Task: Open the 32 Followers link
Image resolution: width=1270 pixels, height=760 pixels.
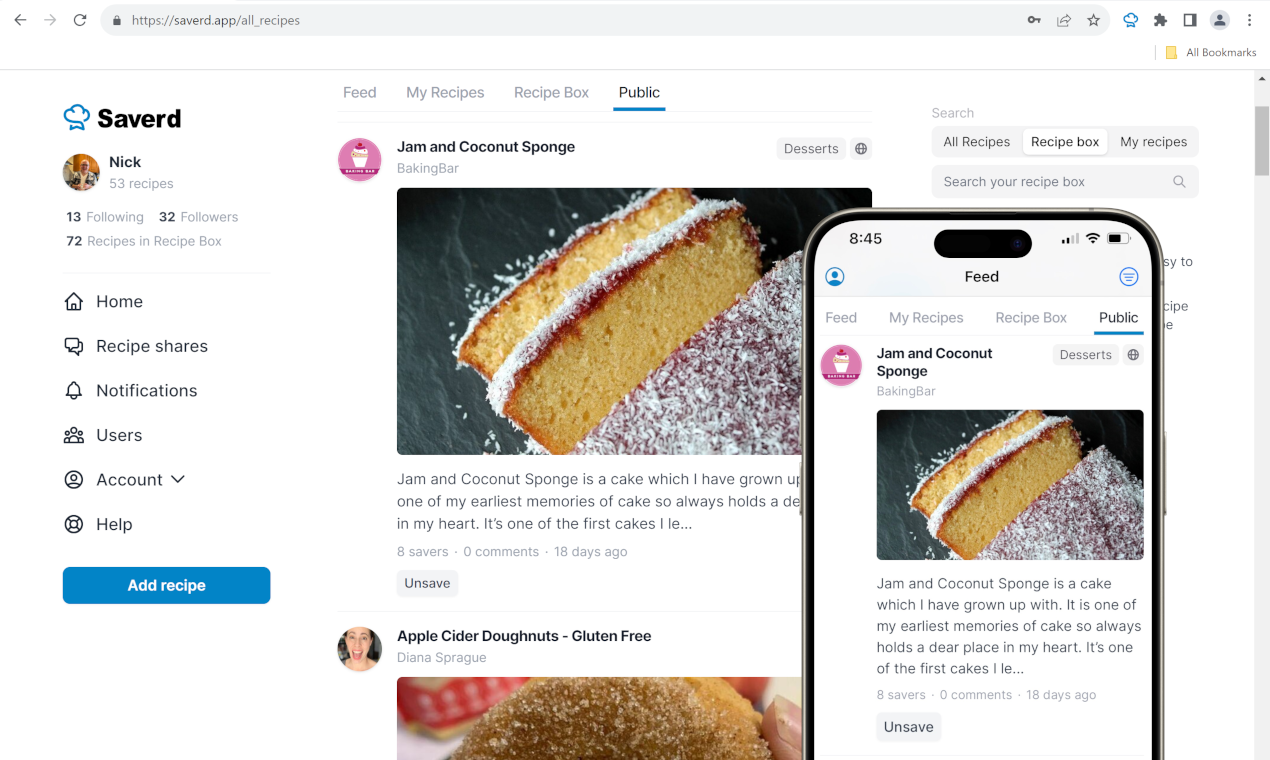Action: pyautogui.click(x=198, y=217)
